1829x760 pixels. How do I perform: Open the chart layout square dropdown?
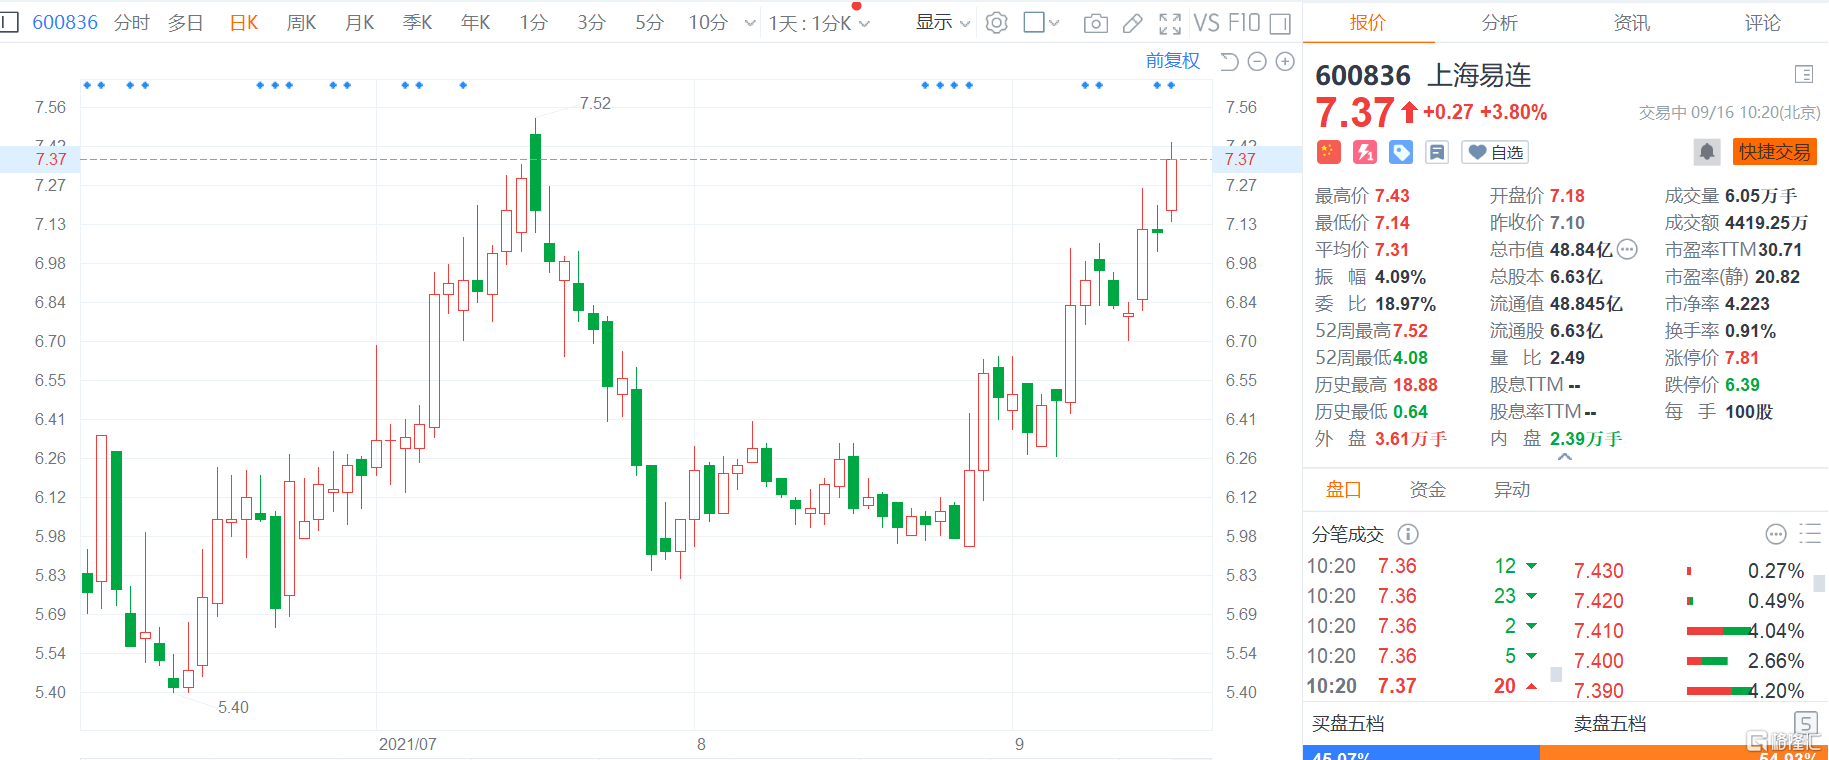click(1041, 23)
